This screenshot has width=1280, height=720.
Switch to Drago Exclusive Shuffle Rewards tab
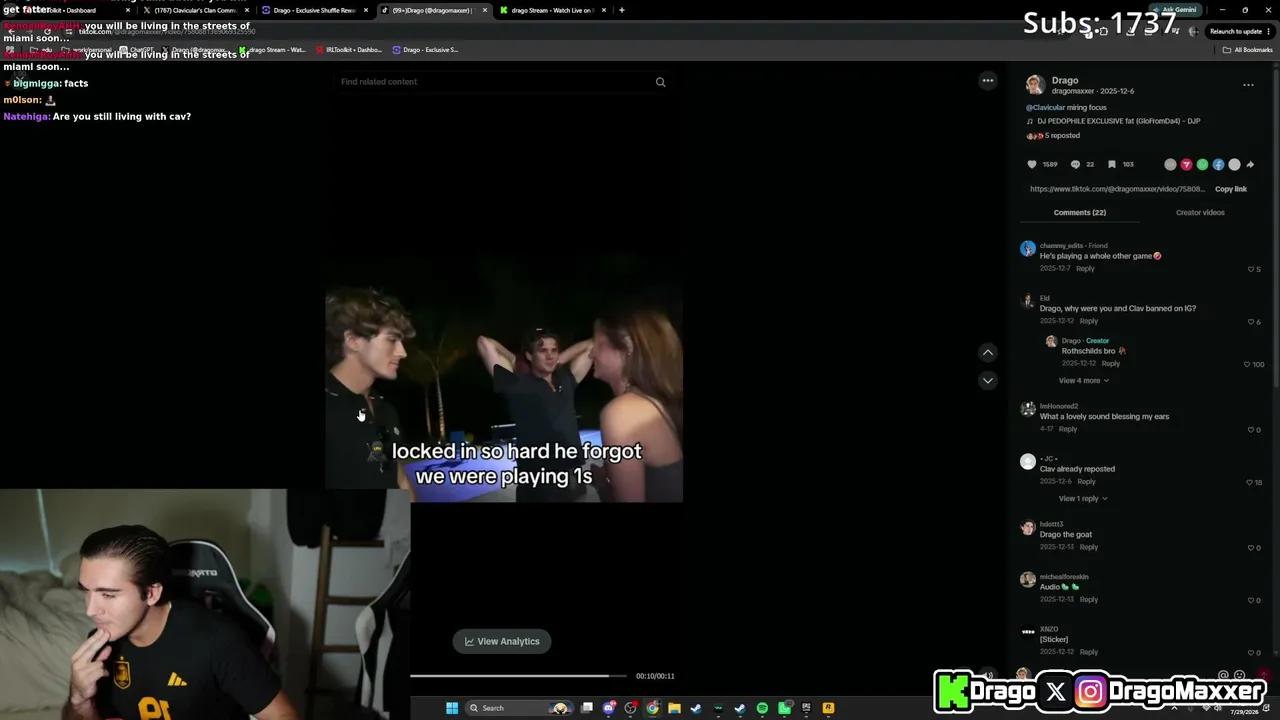point(314,10)
